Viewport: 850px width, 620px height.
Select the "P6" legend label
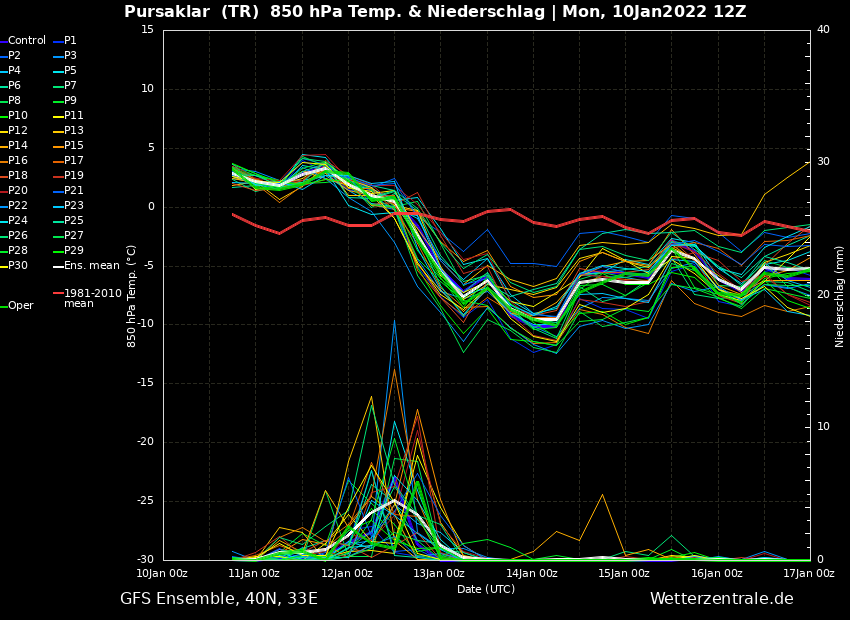coord(14,86)
